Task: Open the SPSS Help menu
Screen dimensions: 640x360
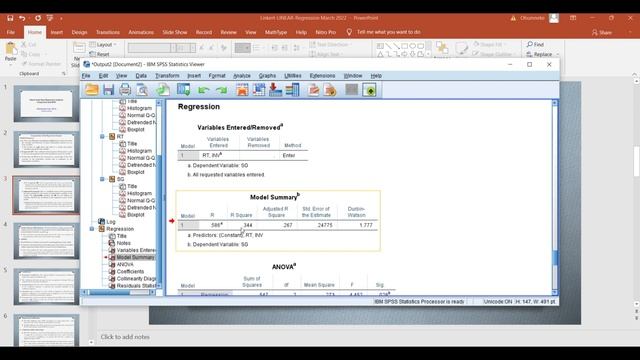Action: click(376, 76)
